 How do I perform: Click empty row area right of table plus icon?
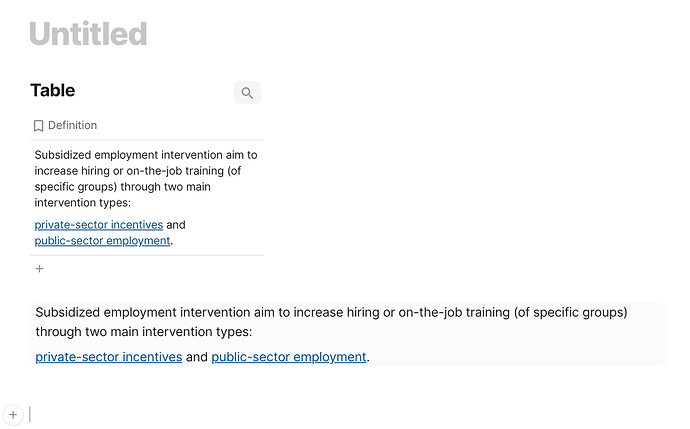tap(150, 268)
